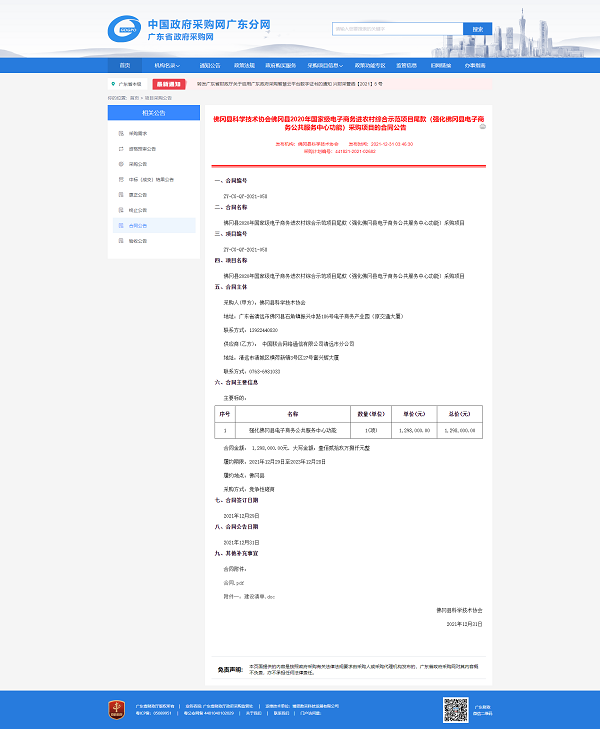Click the 采购需求 sidebar icon
Image resolution: width=600 pixels, height=729 pixels.
point(121,133)
